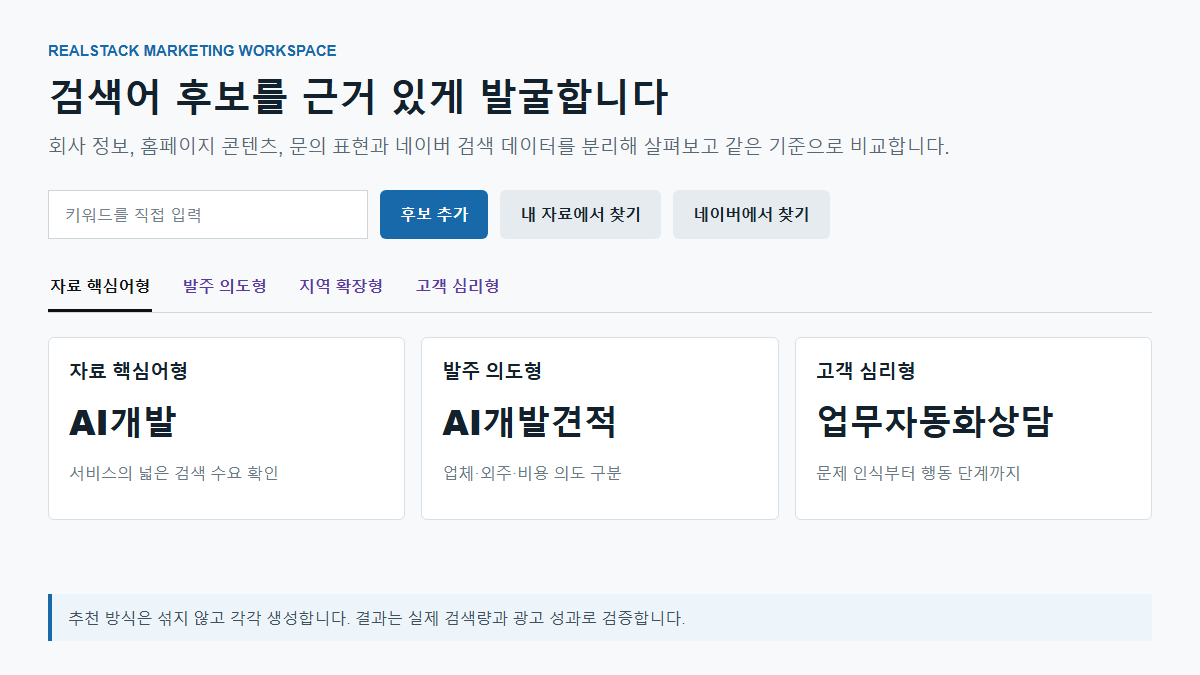Open the AI개발견적 keyword card
The width and height of the screenshot is (1200, 675).
point(600,428)
